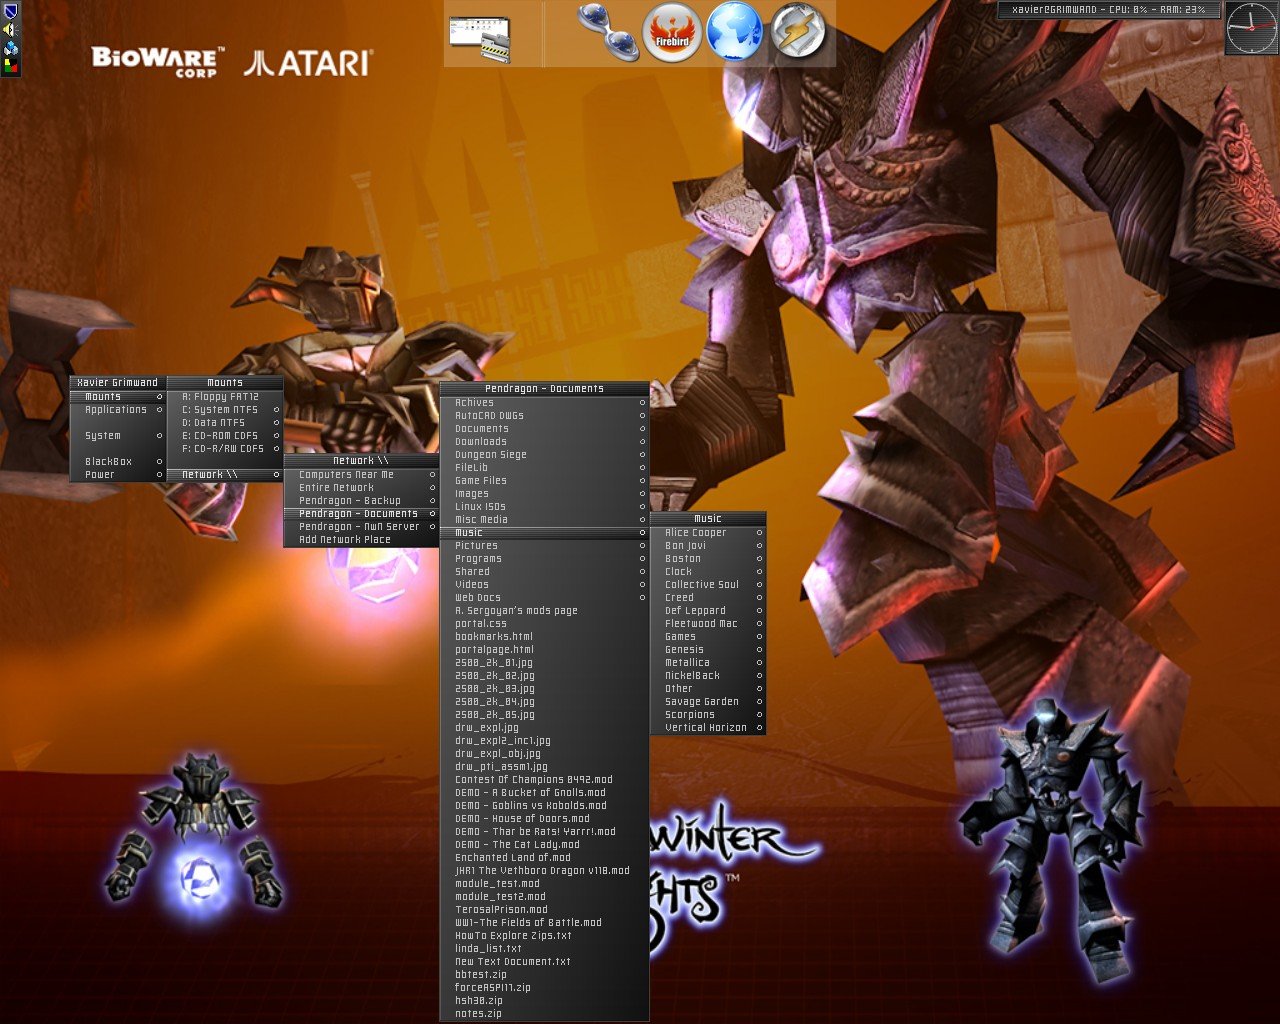
Task: Open the Winamp lightning bolt icon
Action: tap(798, 32)
